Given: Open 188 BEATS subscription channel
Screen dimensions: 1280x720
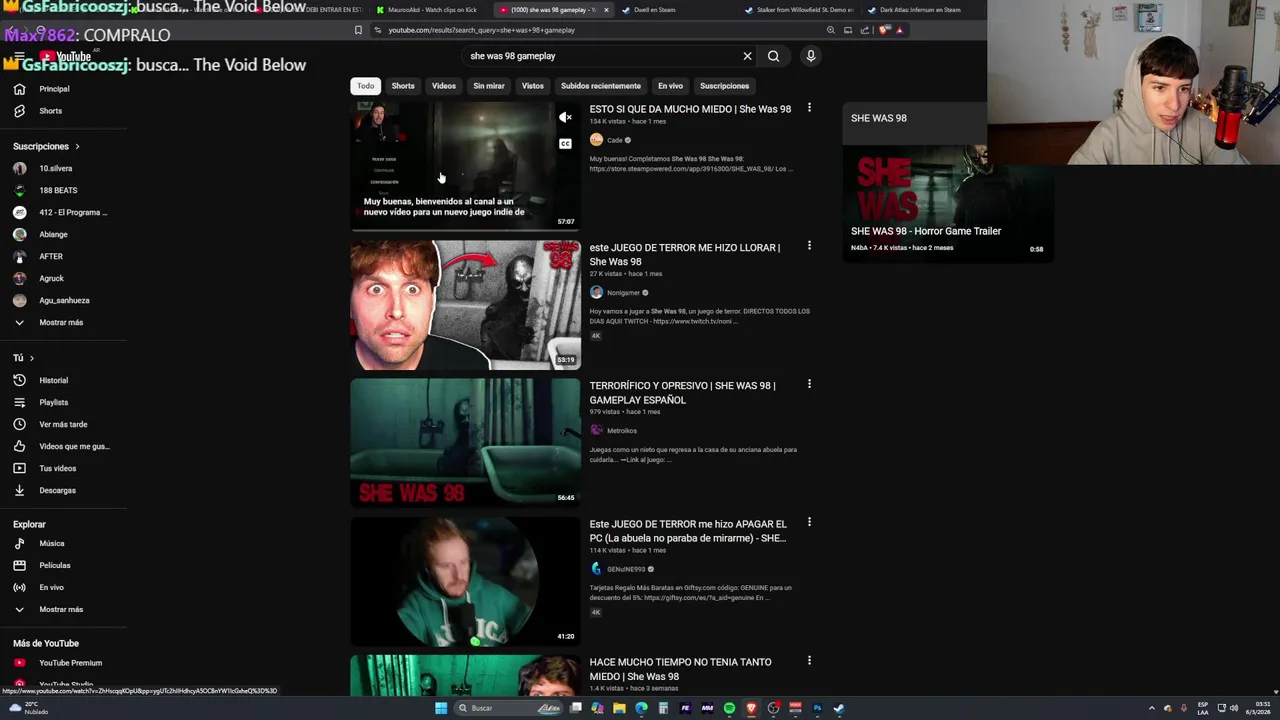Looking at the screenshot, I should tap(57, 190).
